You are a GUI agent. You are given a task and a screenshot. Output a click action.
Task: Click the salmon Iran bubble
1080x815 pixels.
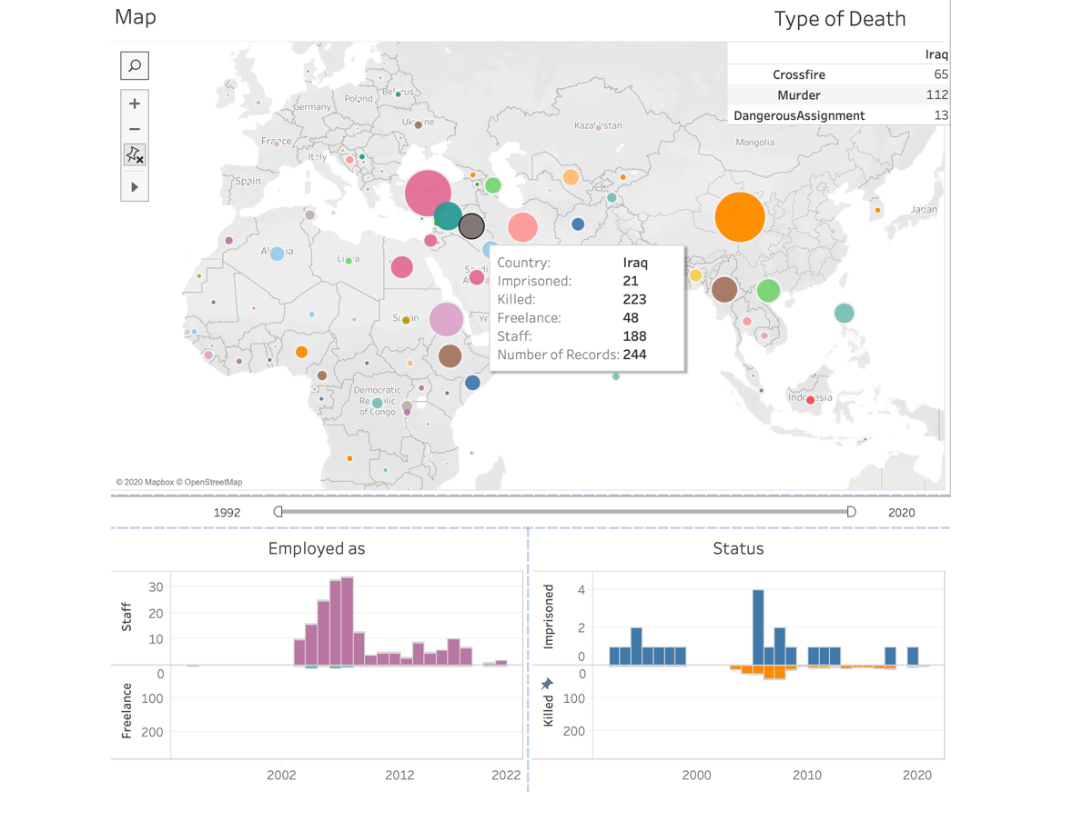pos(523,227)
